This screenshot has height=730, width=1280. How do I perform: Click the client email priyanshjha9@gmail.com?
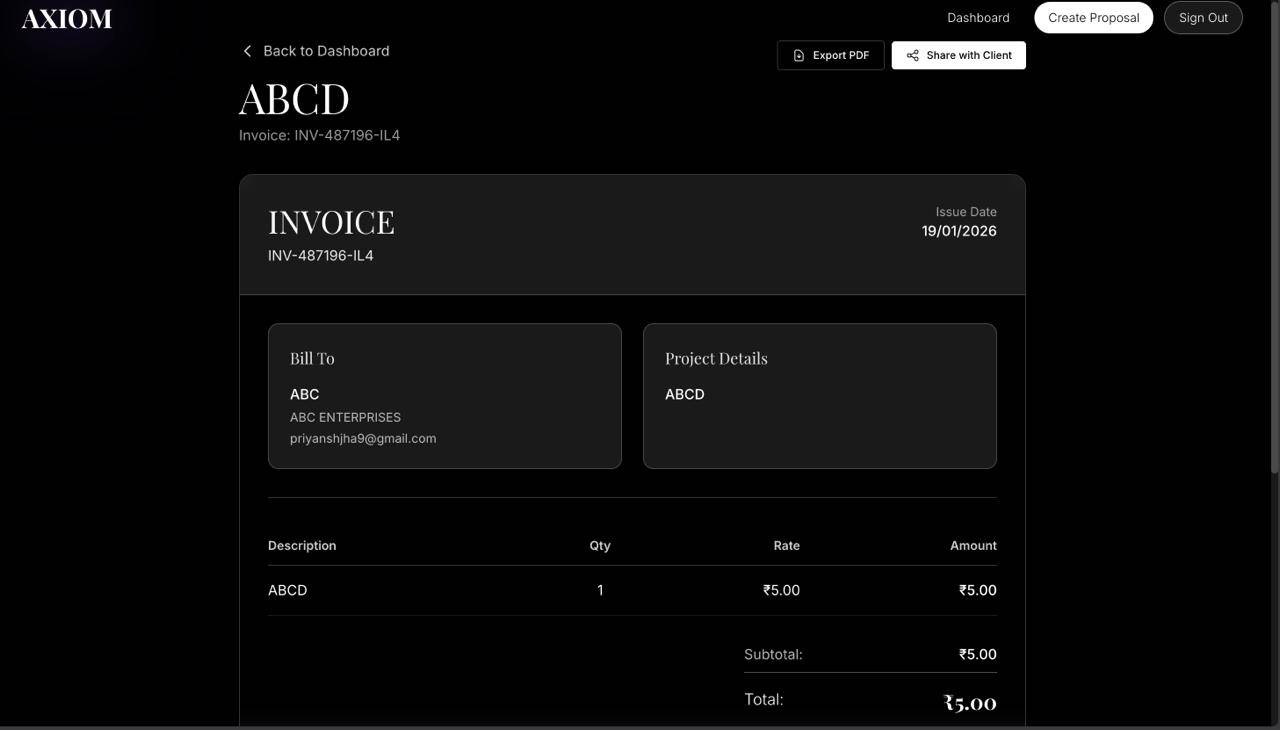(362, 438)
